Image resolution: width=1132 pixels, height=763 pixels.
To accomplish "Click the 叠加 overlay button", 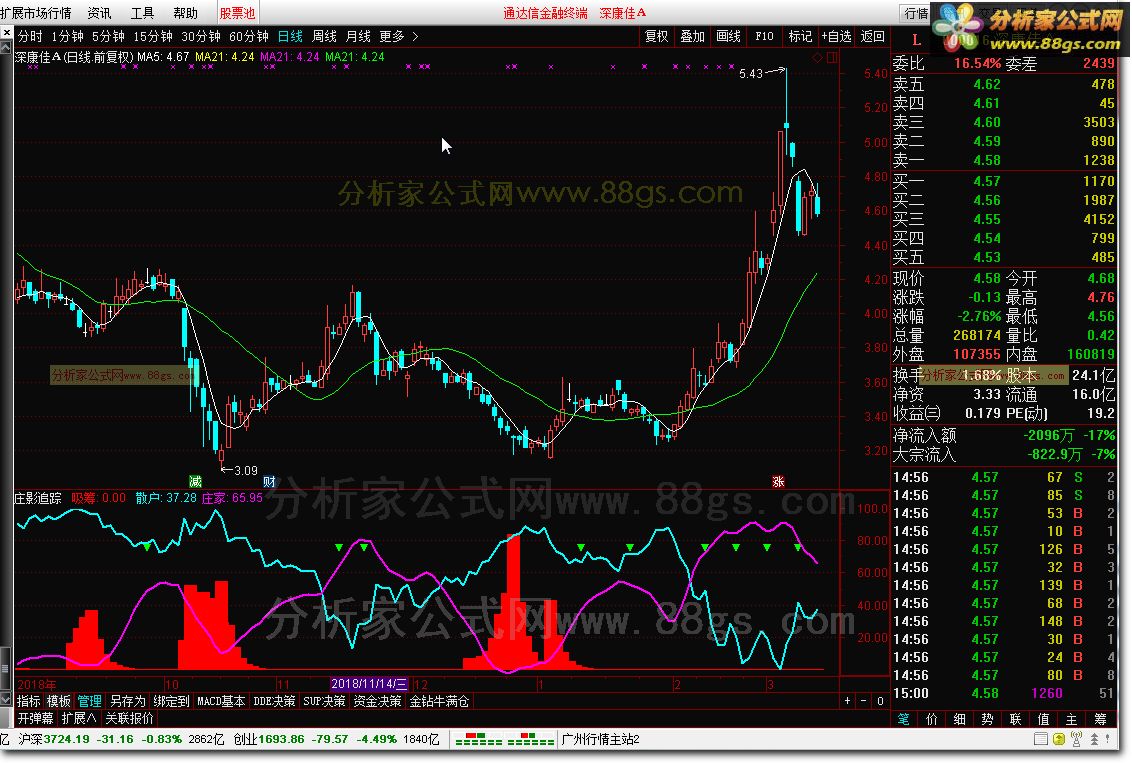I will tap(692, 36).
